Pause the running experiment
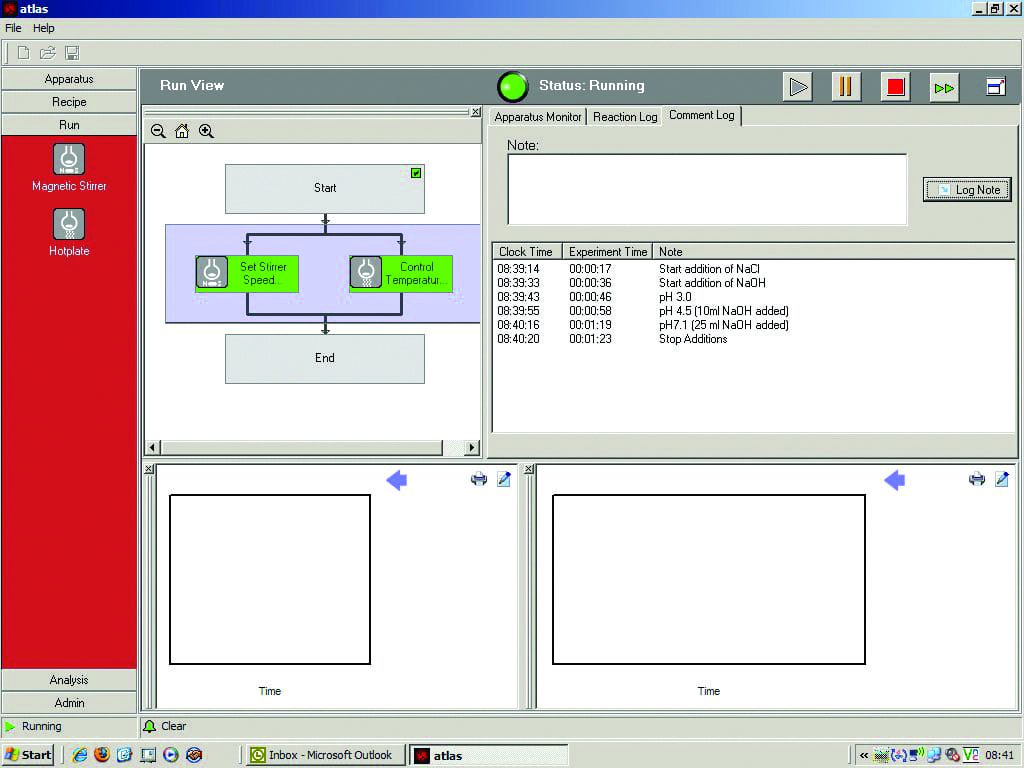Image resolution: width=1024 pixels, height=768 pixels. [846, 87]
